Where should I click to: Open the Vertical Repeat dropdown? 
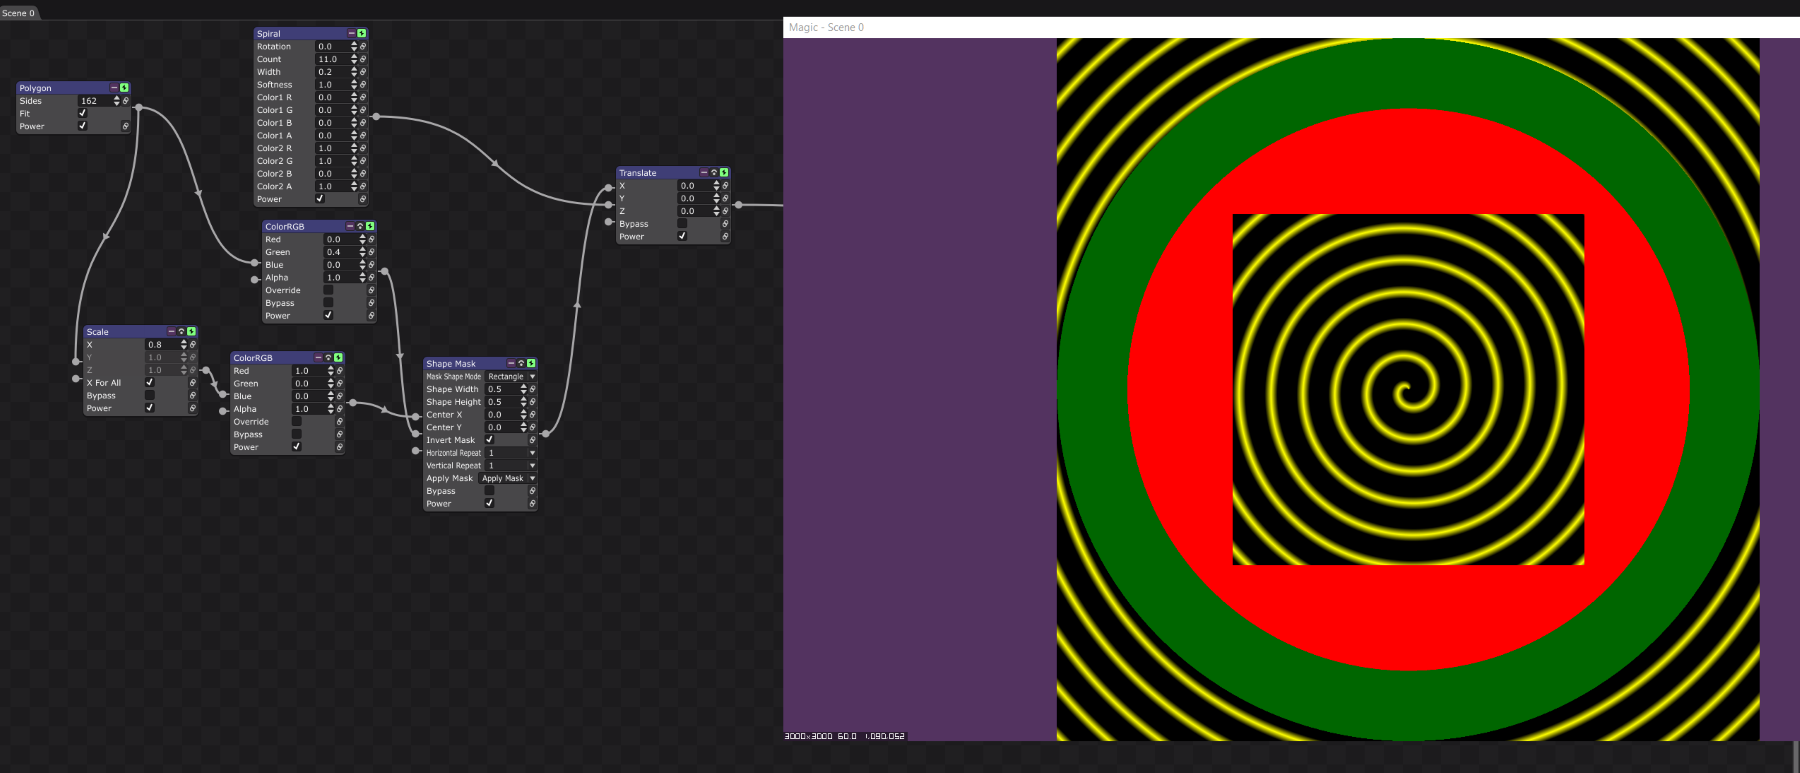(x=511, y=465)
